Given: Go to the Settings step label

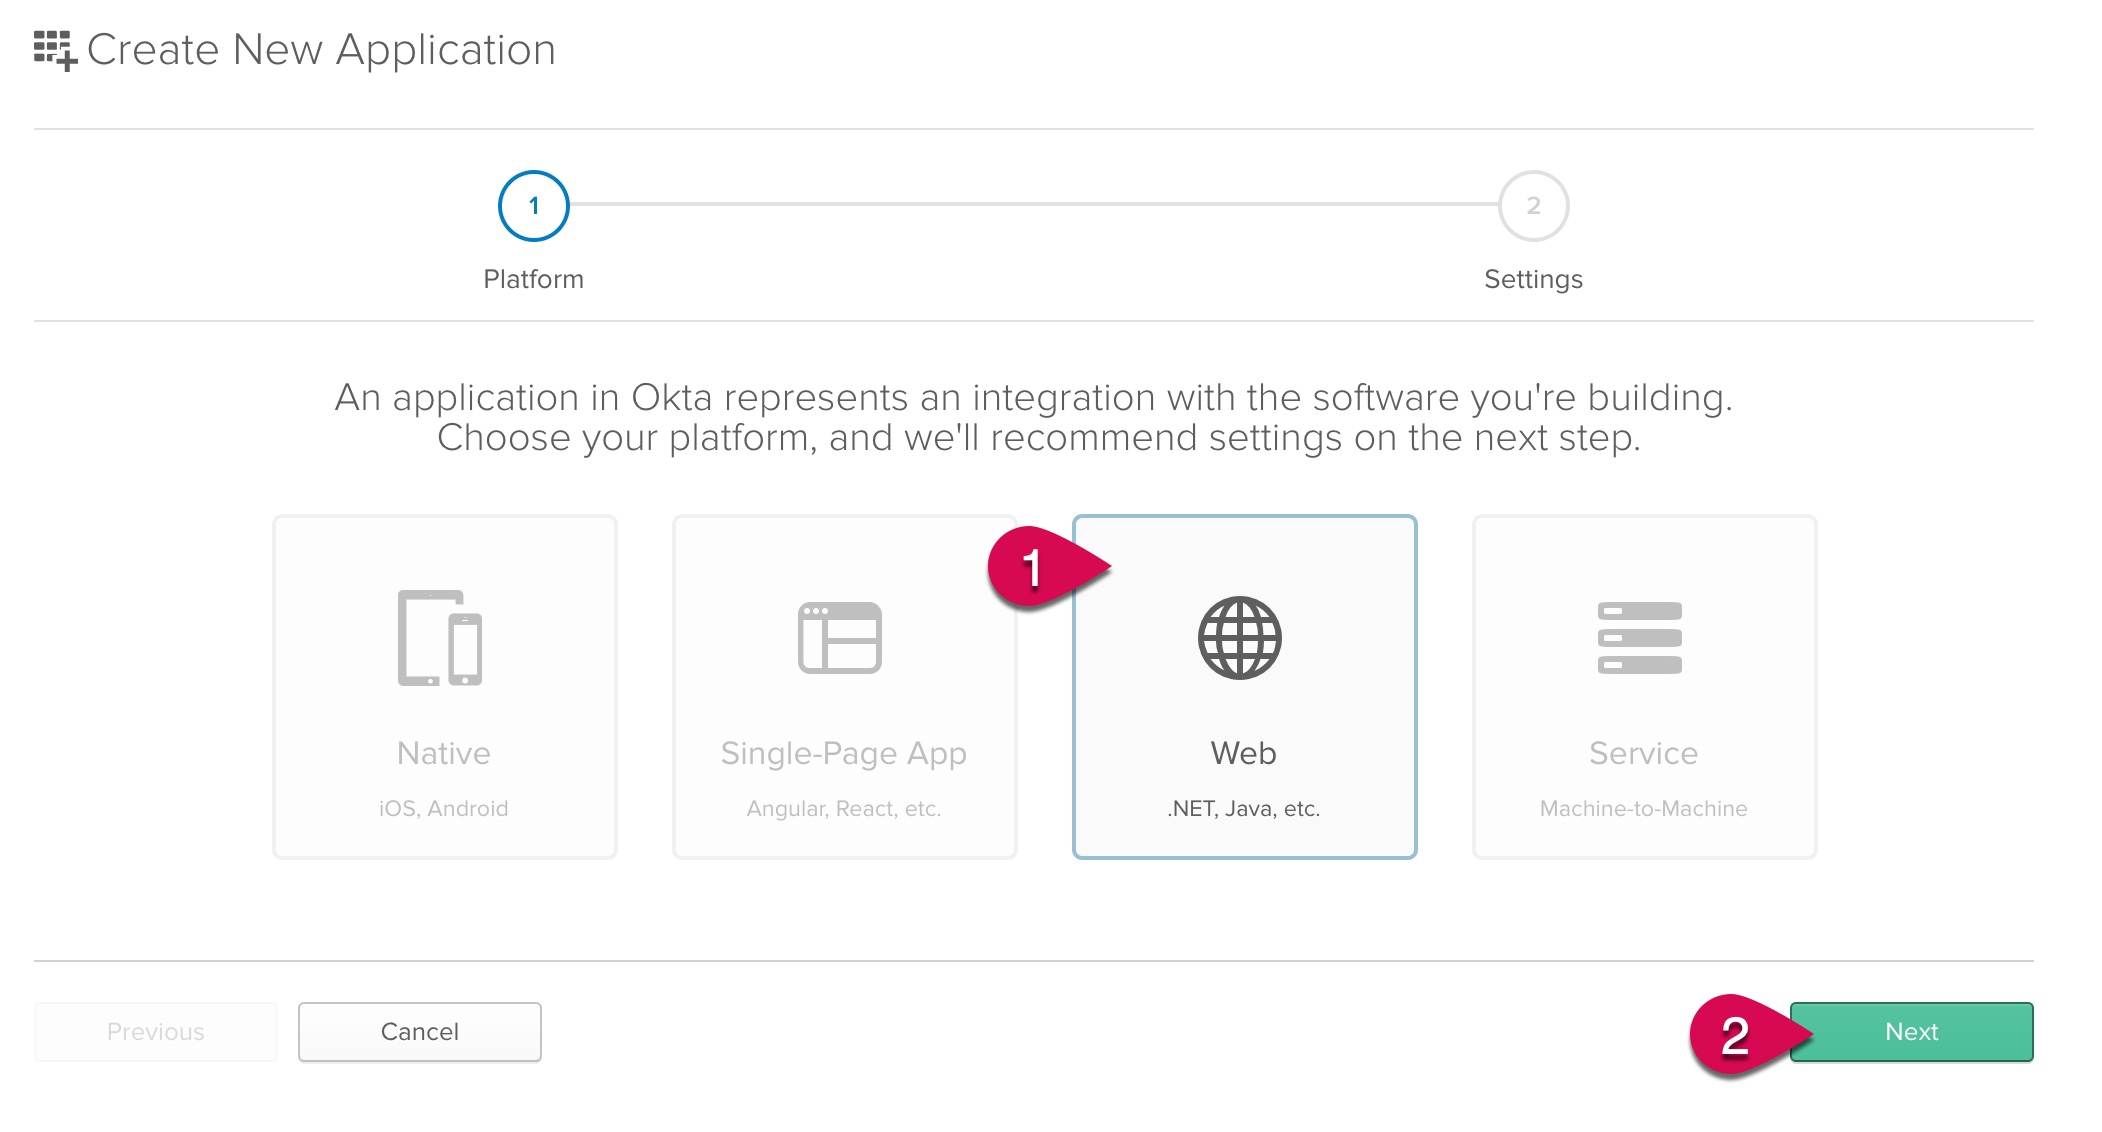Looking at the screenshot, I should 1533,279.
